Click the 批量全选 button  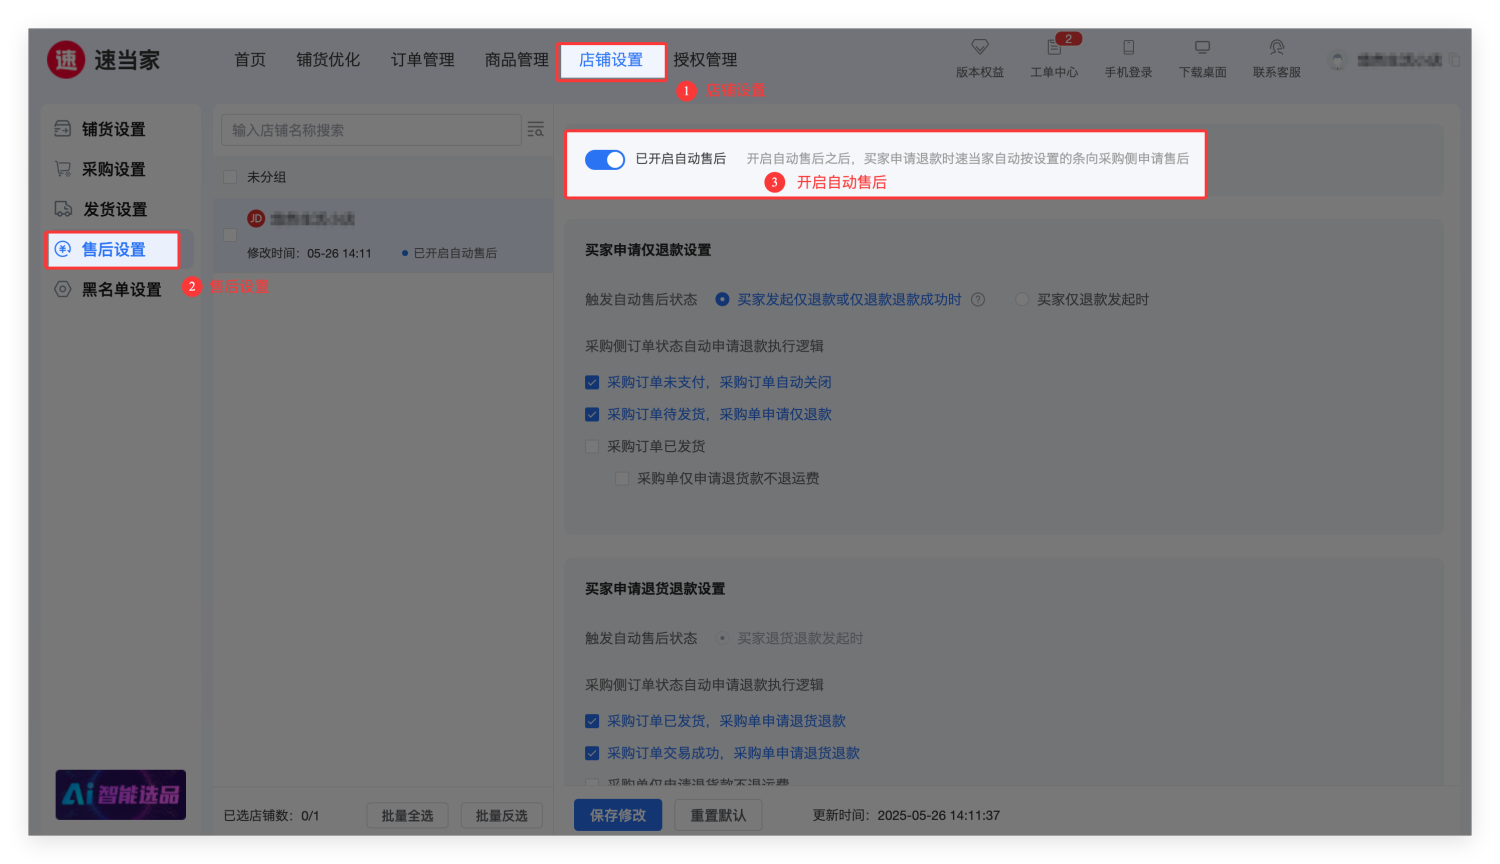tap(407, 816)
